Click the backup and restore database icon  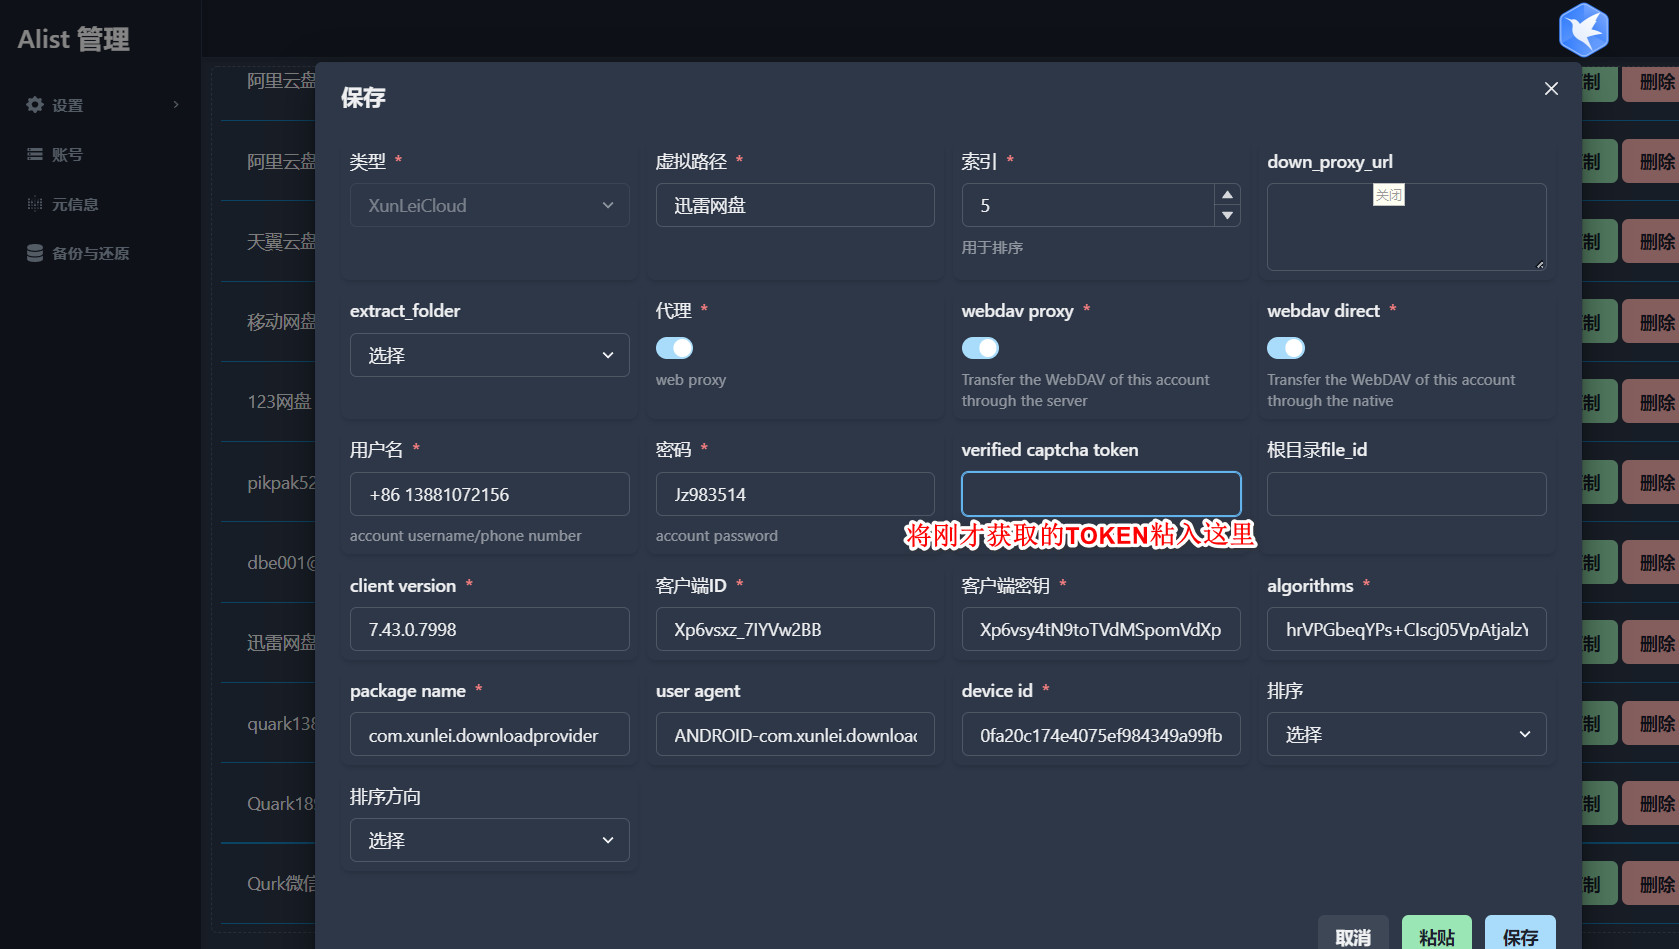coord(35,253)
